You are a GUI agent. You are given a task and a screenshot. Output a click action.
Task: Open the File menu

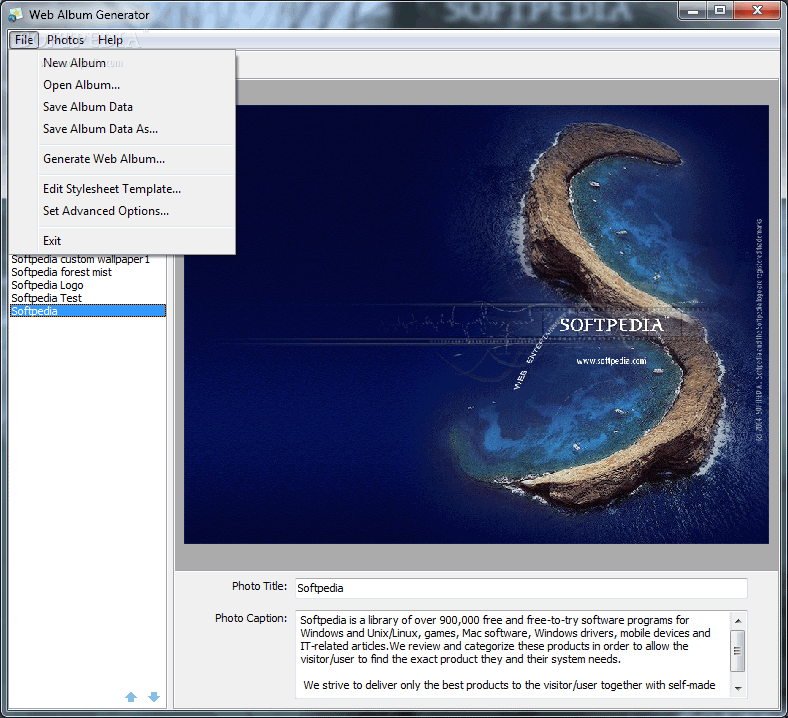[24, 40]
